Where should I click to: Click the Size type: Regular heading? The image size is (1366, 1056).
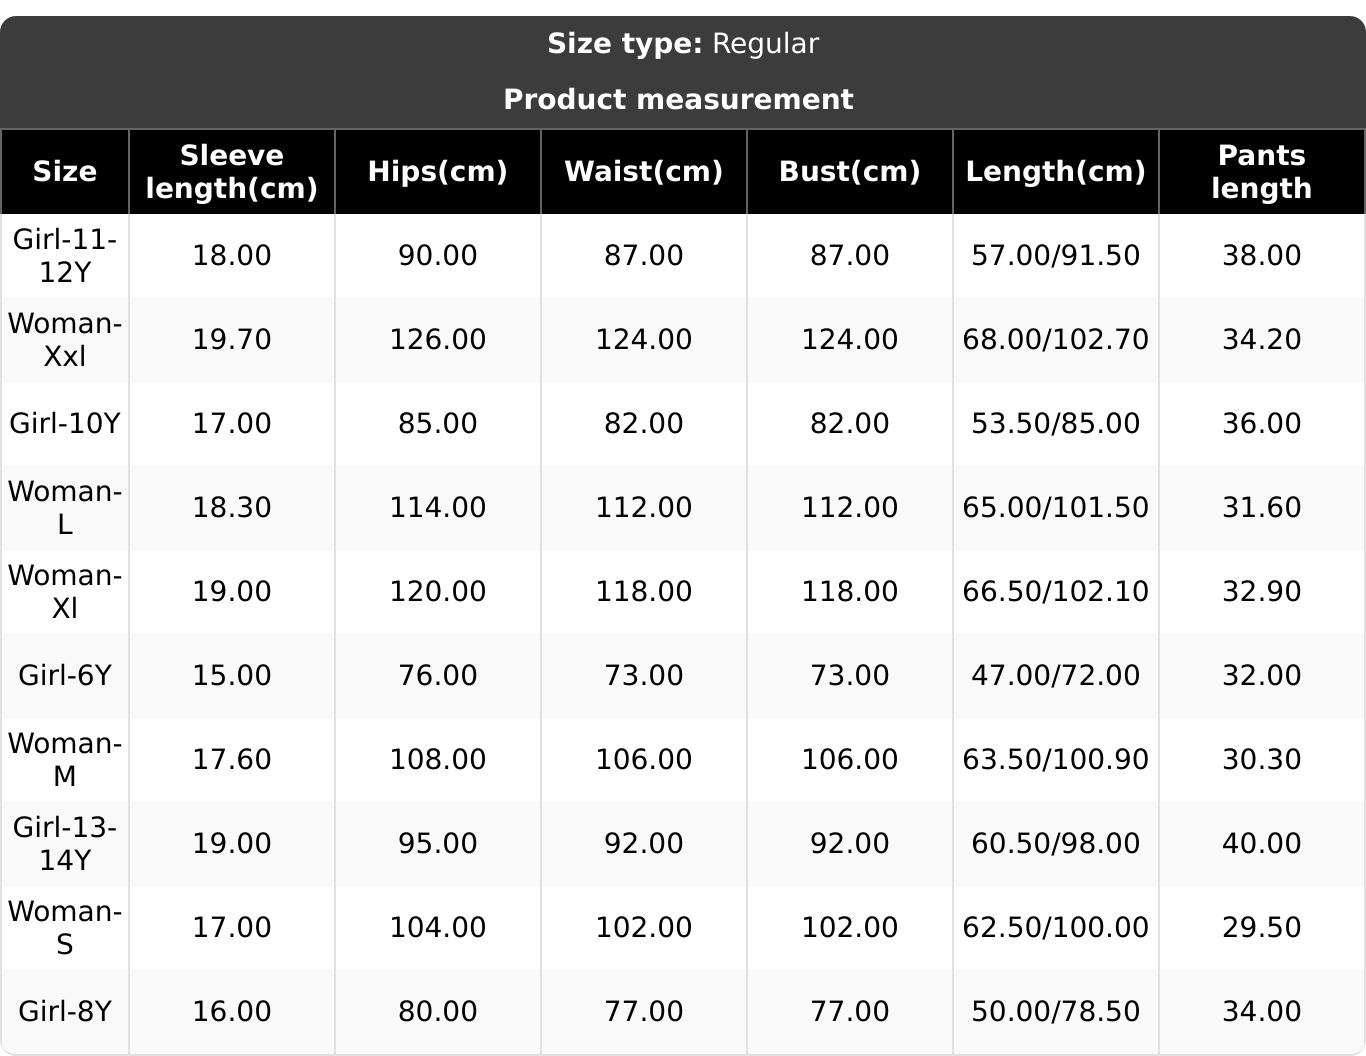[x=683, y=44]
